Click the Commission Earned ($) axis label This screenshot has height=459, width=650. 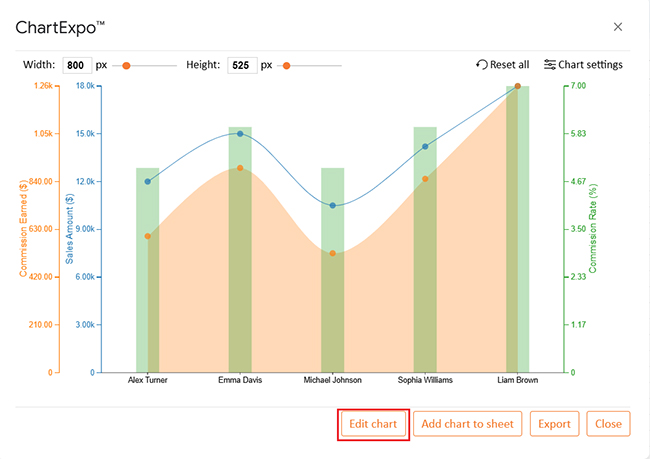pyautogui.click(x=23, y=228)
